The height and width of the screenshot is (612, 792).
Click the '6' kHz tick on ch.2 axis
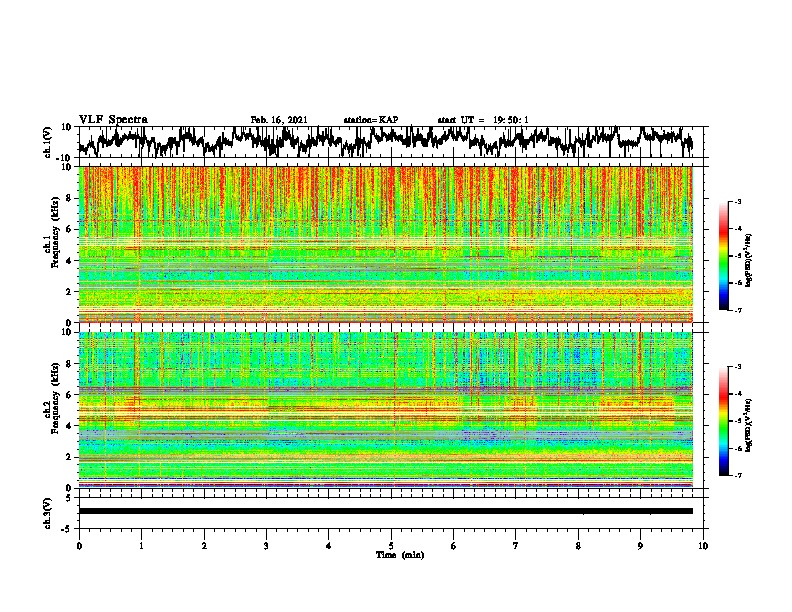[70, 394]
